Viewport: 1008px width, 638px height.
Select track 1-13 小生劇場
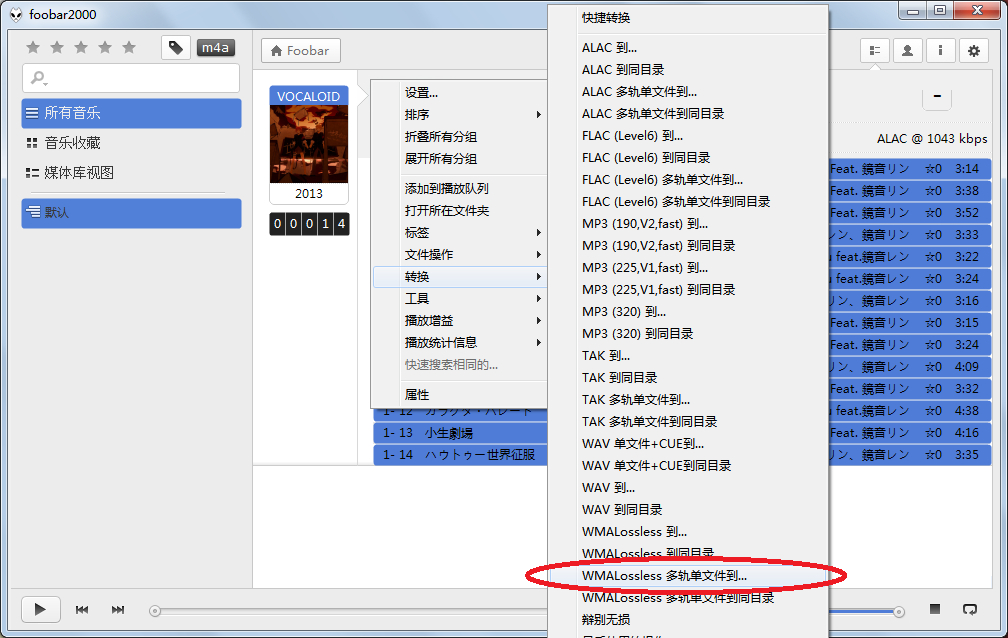tap(460, 433)
